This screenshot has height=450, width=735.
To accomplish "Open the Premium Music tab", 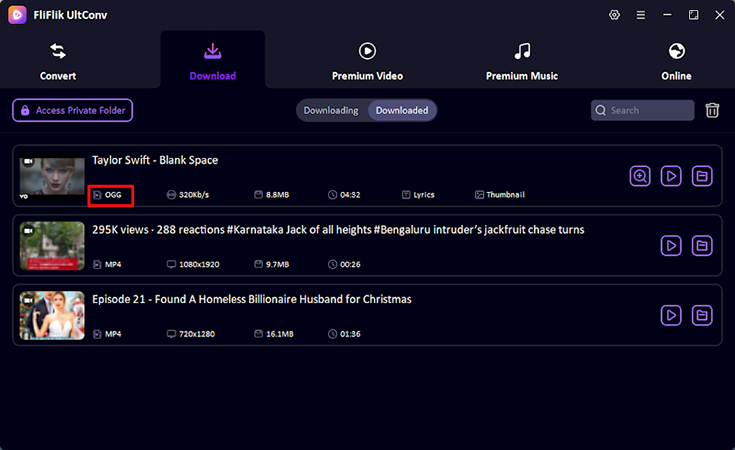I will click(x=522, y=61).
